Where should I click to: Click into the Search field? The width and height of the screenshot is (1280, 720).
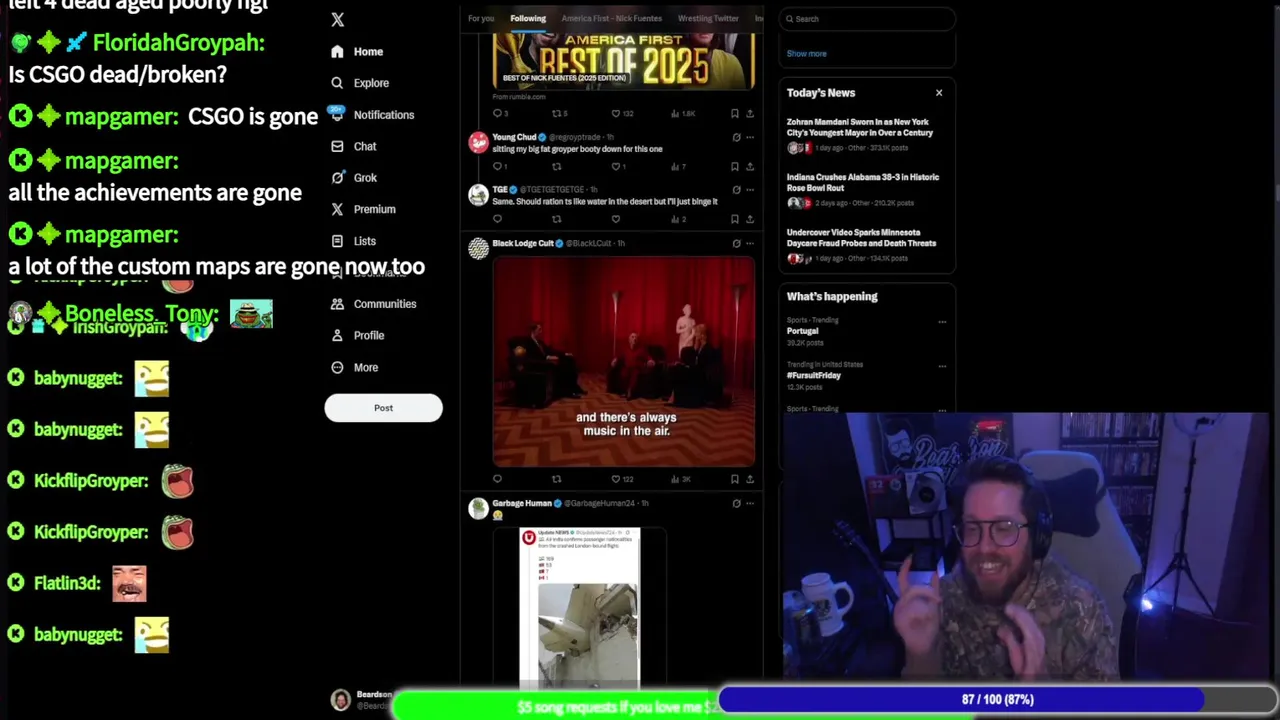pos(867,19)
